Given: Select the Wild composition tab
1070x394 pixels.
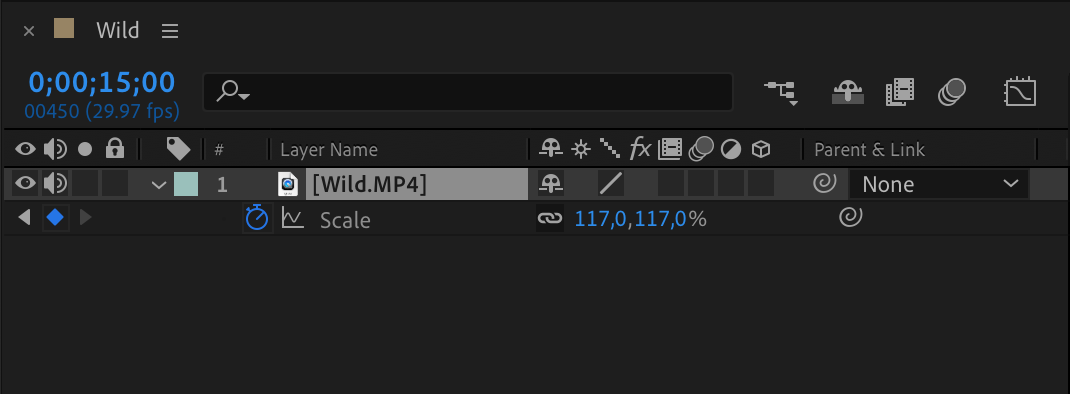Looking at the screenshot, I should 117,30.
